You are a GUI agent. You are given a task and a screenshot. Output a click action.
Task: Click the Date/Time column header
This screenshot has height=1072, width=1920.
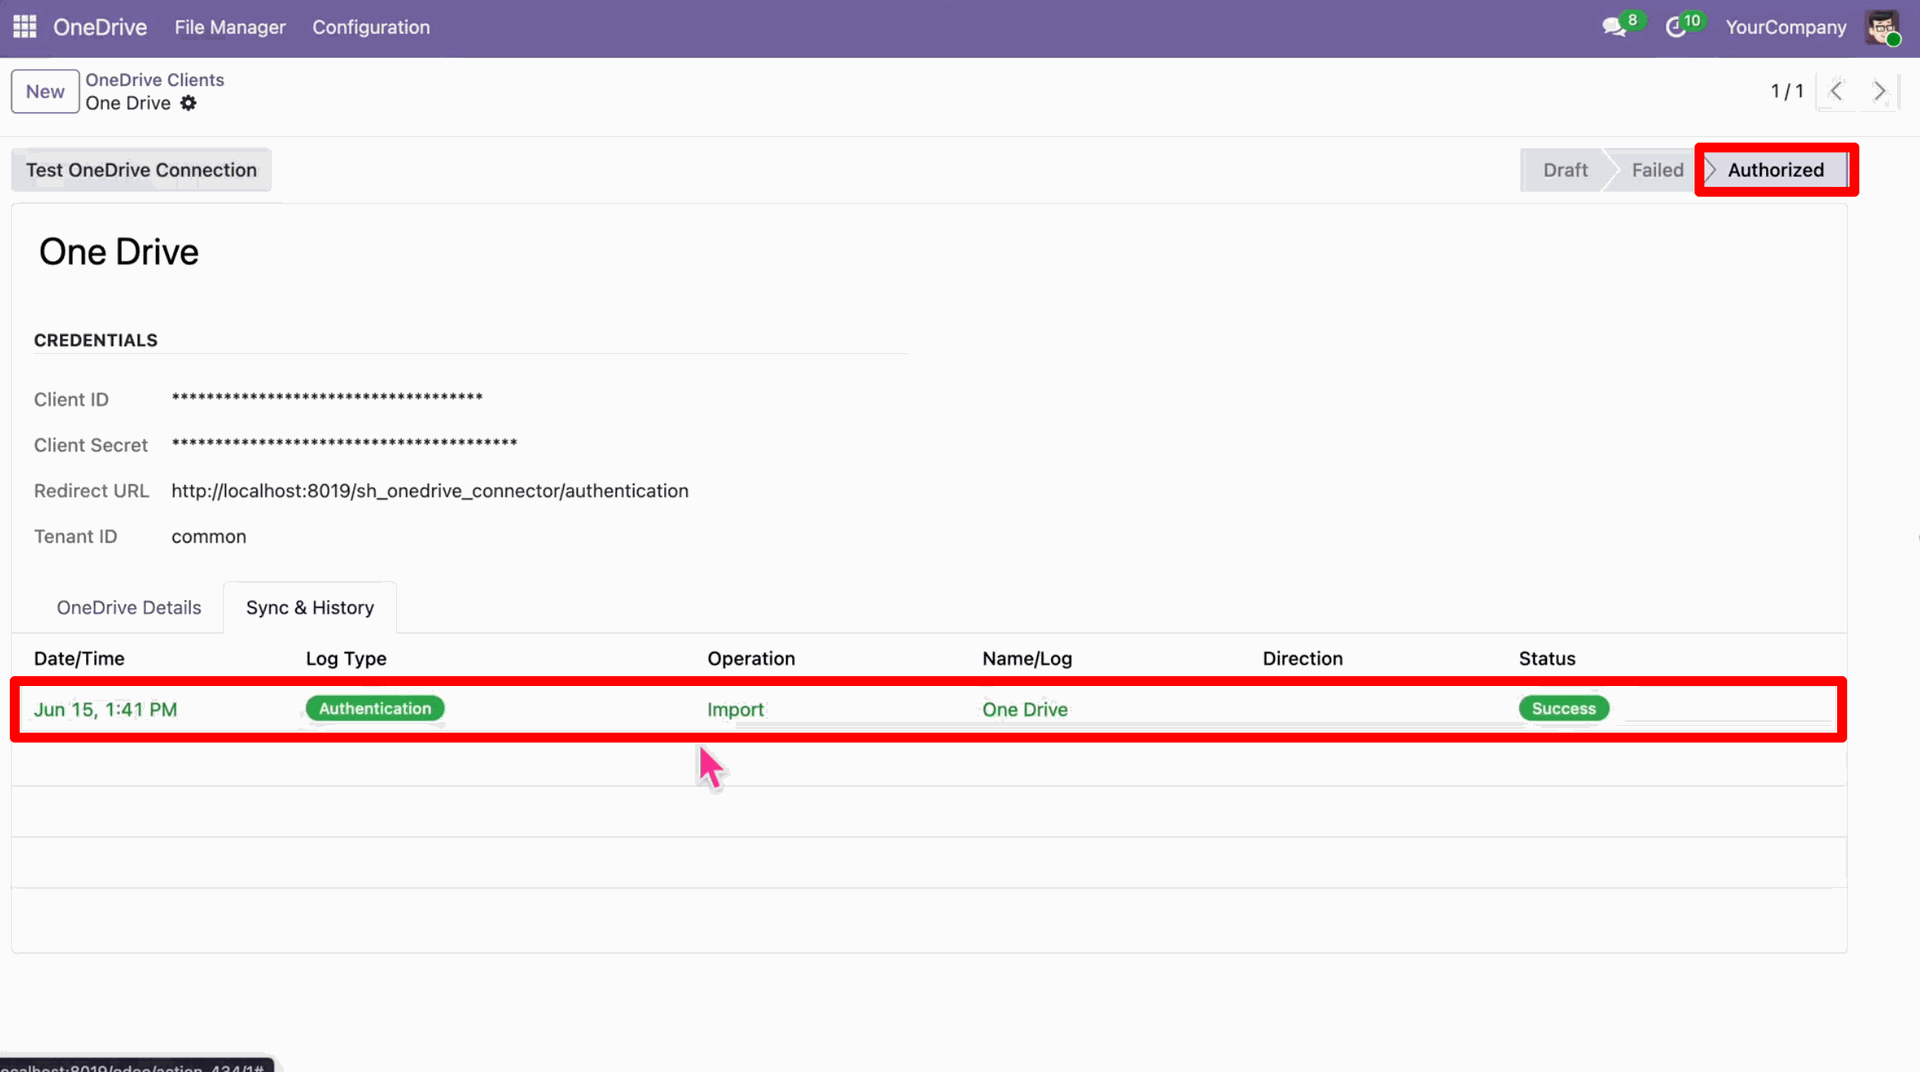click(x=79, y=659)
